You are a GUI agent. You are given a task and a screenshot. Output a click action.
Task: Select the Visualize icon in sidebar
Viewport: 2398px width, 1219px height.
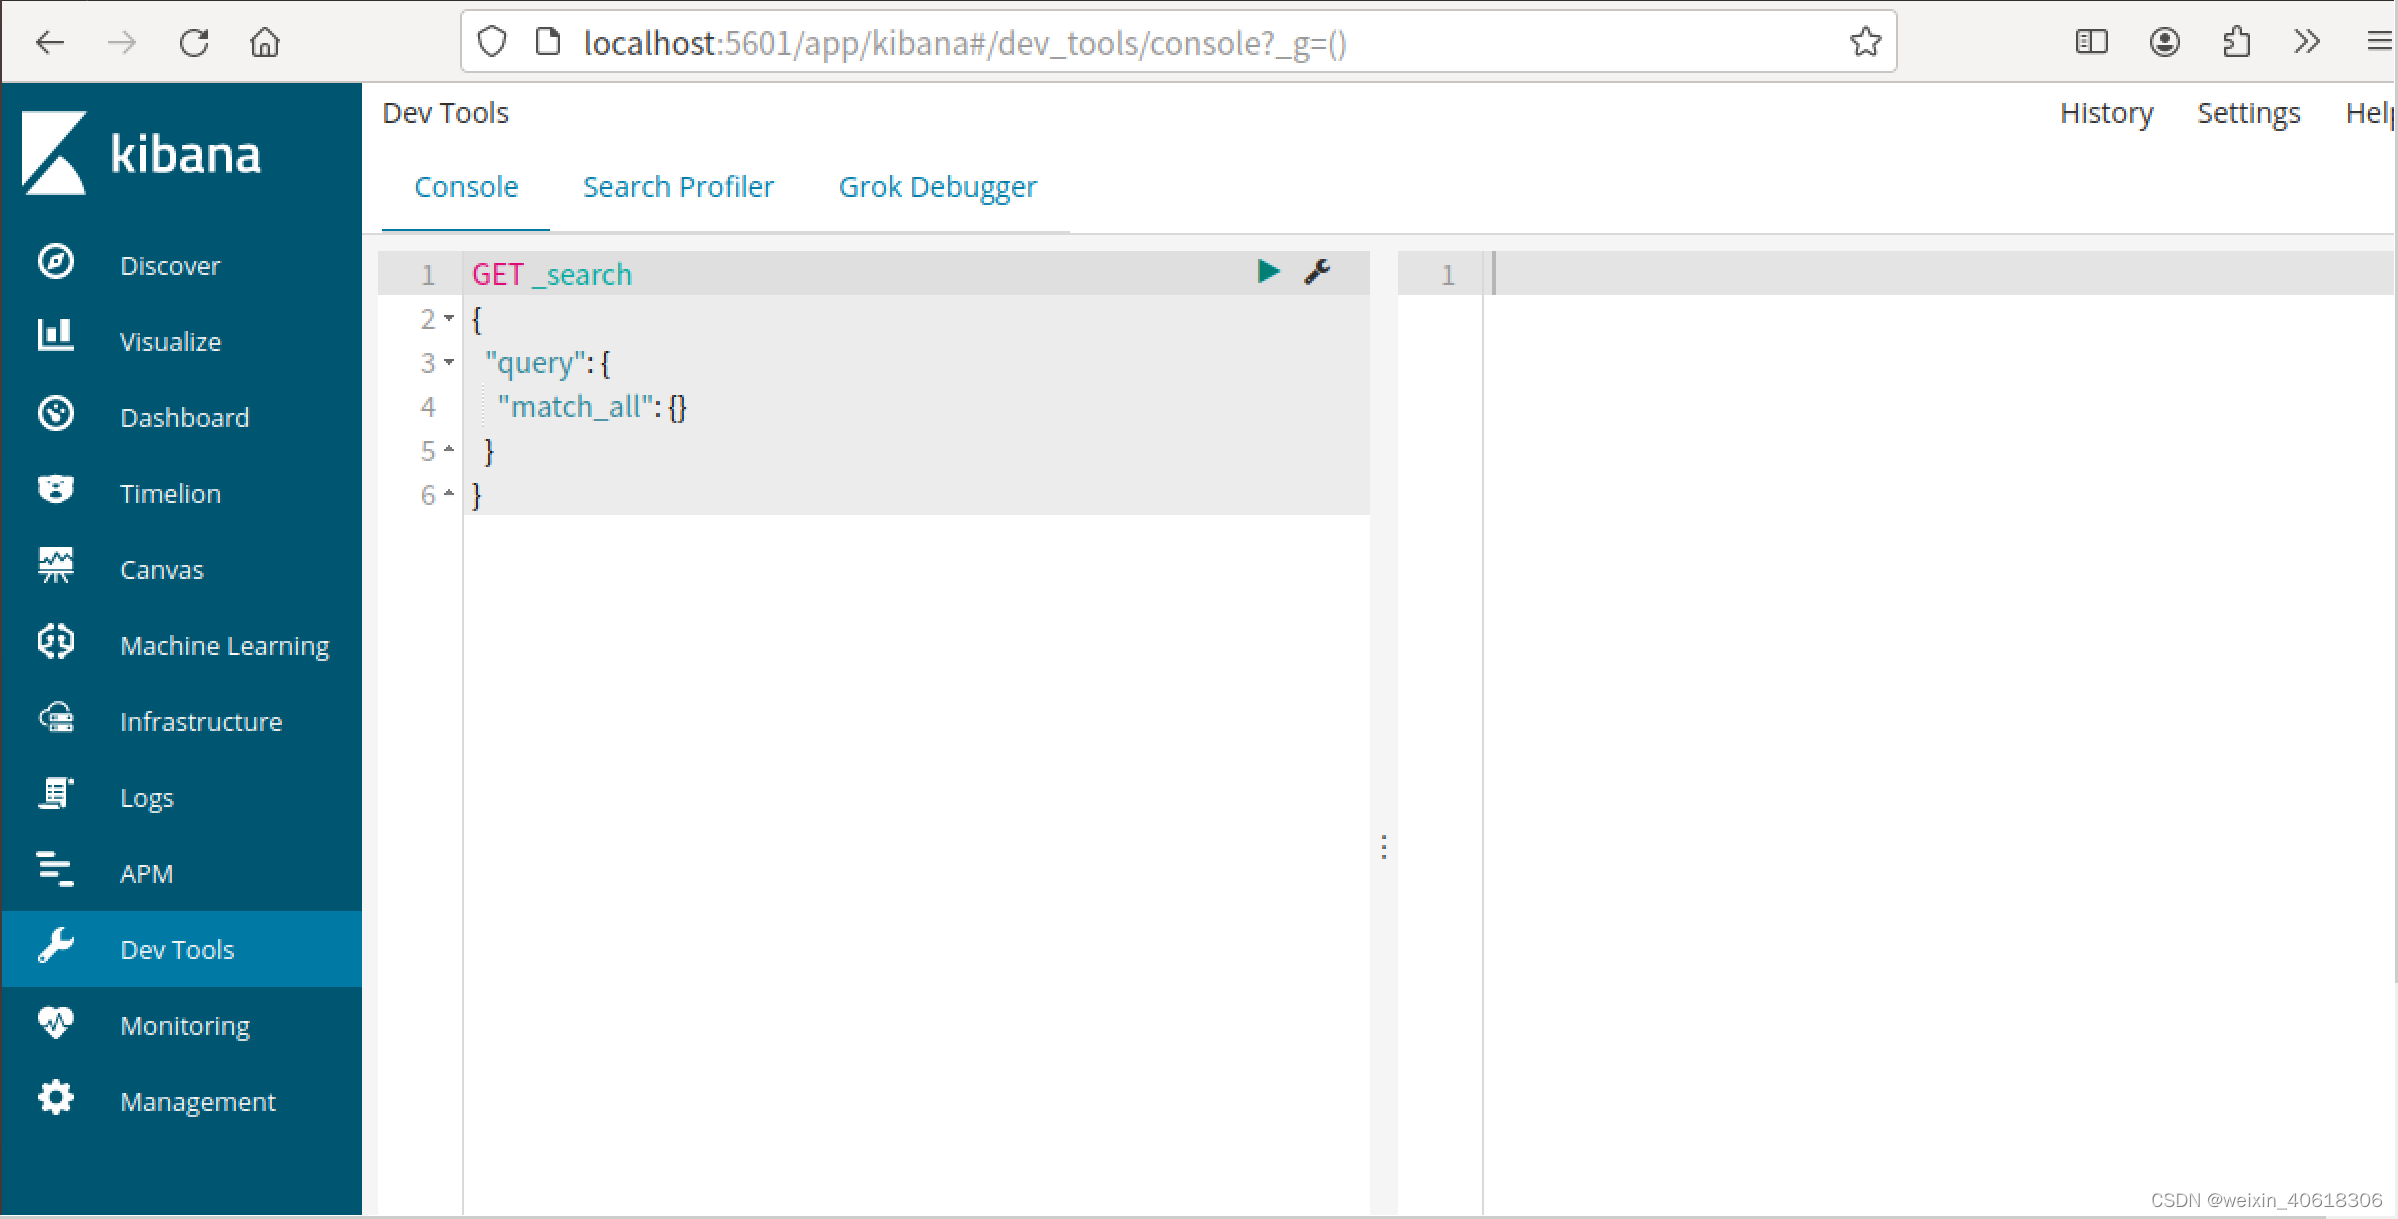pos(54,341)
